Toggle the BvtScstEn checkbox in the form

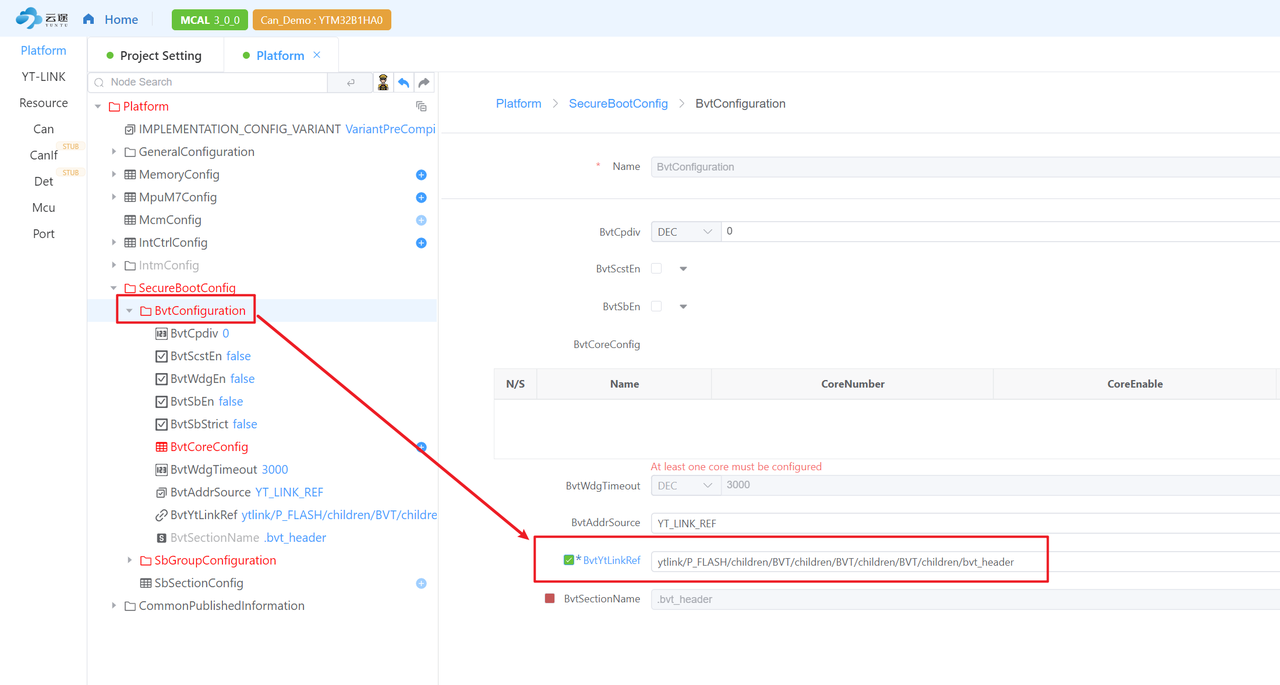coord(656,268)
